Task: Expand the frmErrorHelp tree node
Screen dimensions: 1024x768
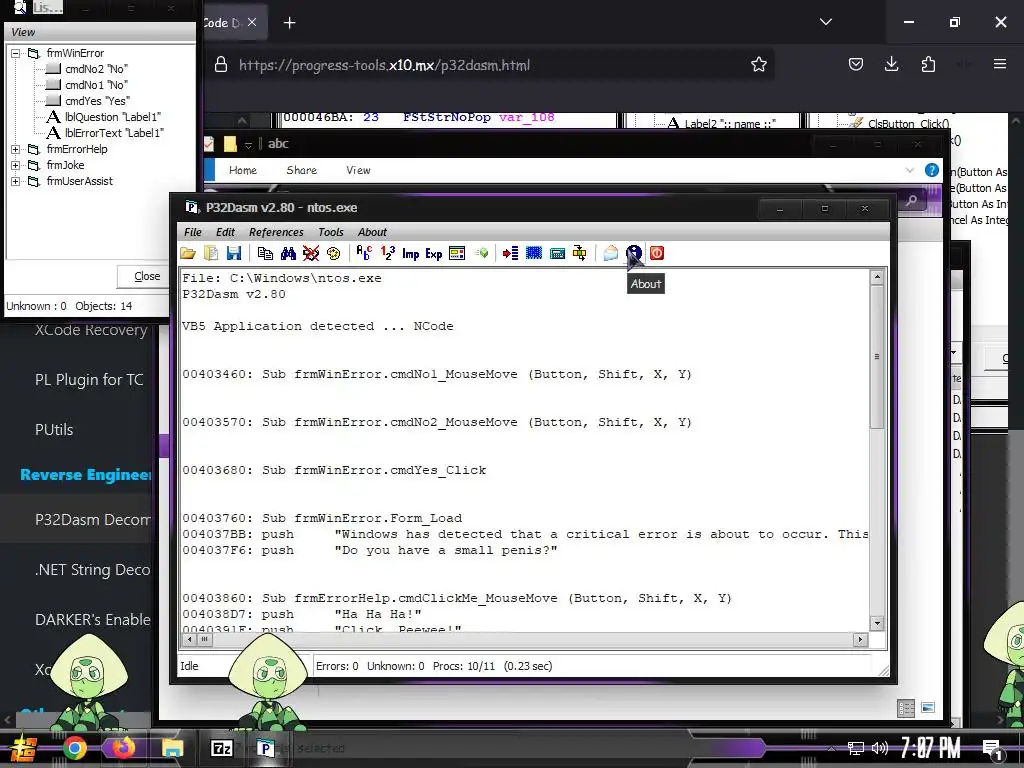Action: 15,150
